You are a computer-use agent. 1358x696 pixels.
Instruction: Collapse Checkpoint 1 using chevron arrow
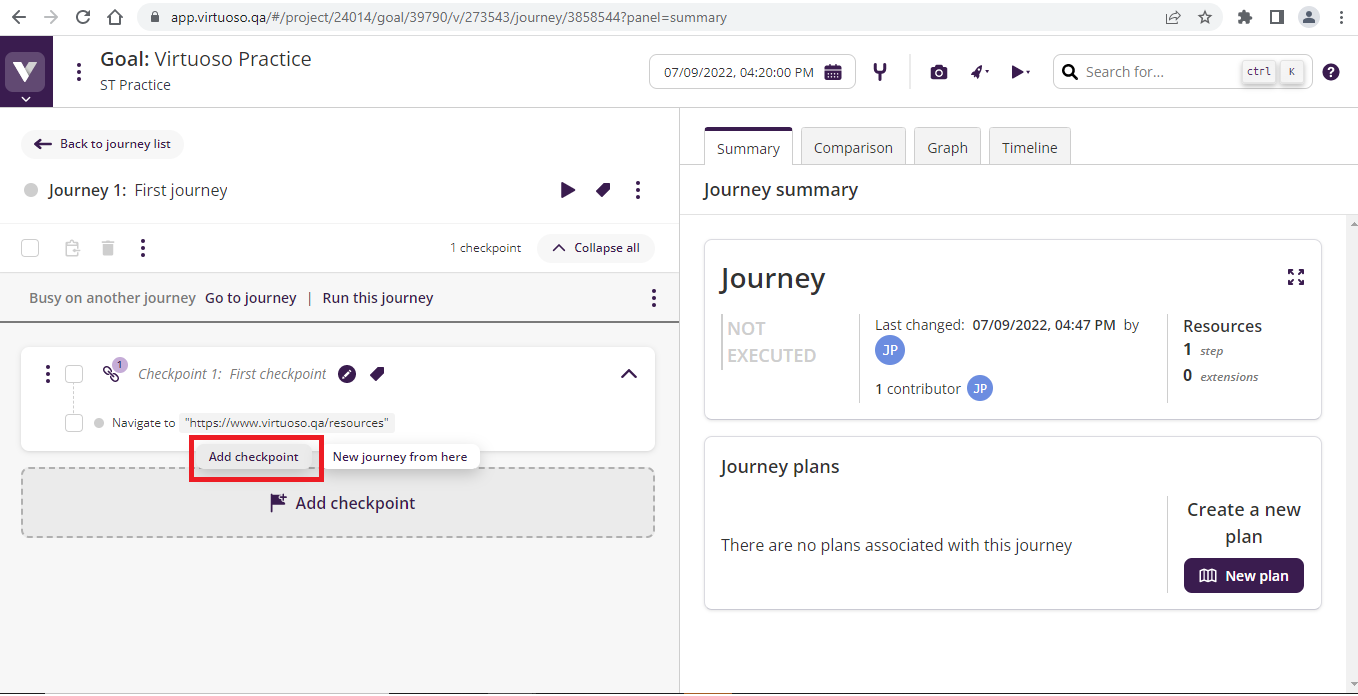coord(628,374)
